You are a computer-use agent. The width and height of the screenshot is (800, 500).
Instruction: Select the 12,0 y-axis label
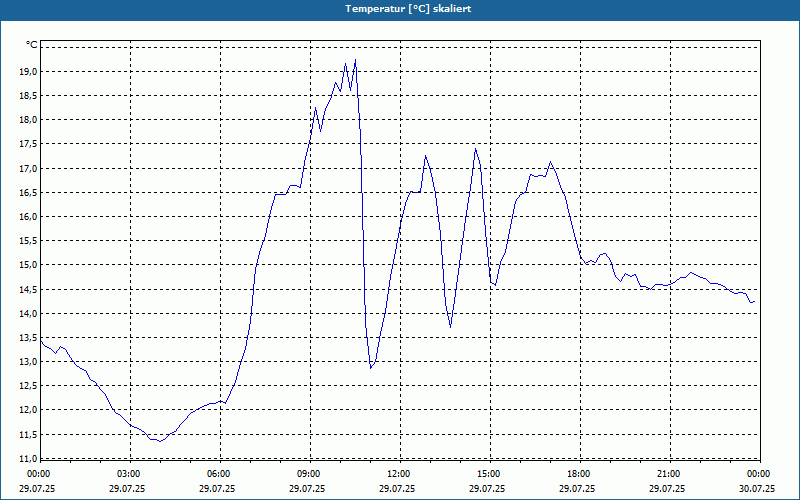pos(28,410)
